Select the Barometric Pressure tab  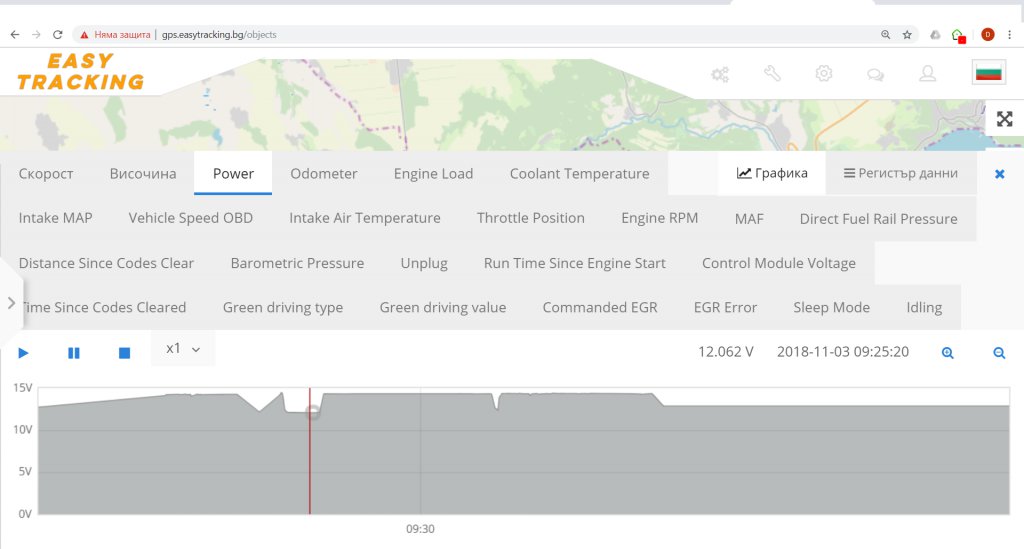point(298,263)
